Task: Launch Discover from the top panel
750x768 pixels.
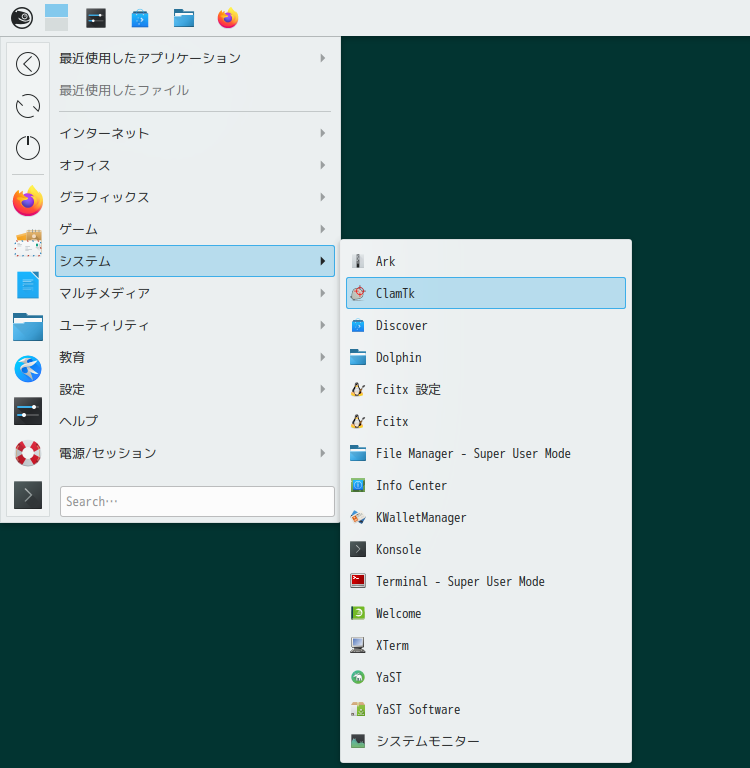Action: pyautogui.click(x=140, y=19)
